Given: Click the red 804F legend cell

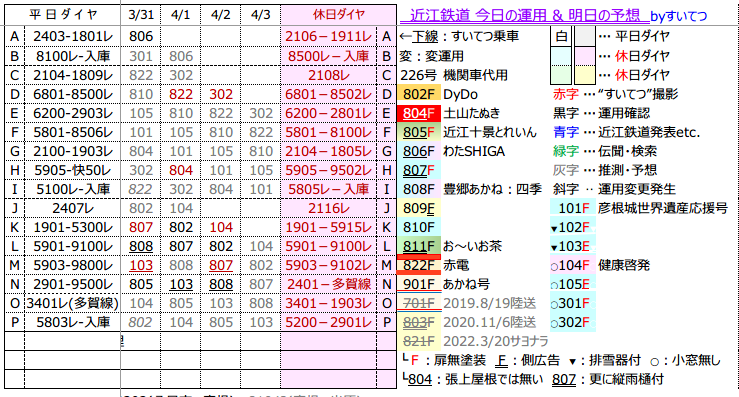Looking at the screenshot, I should (419, 113).
